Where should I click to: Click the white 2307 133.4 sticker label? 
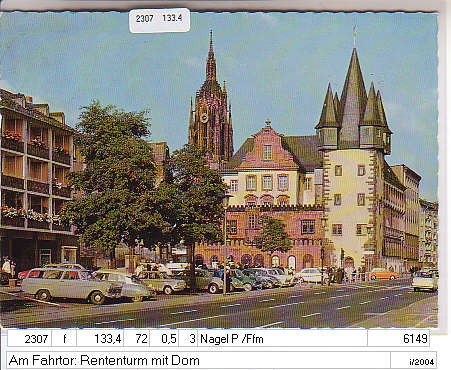point(160,20)
